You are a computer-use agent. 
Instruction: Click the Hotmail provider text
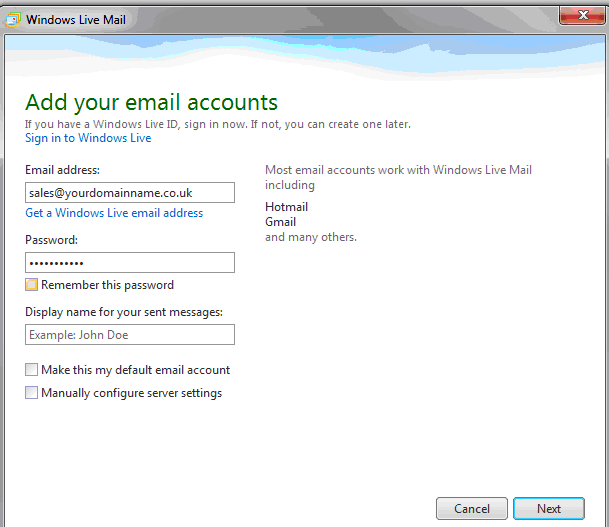click(286, 207)
